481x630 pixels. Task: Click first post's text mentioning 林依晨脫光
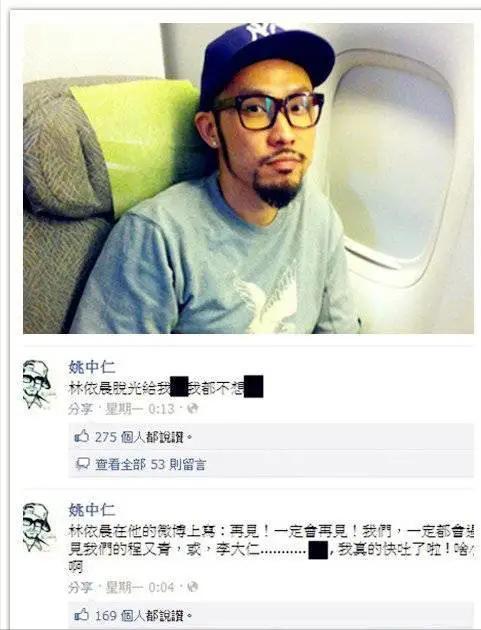pyautogui.click(x=166, y=388)
